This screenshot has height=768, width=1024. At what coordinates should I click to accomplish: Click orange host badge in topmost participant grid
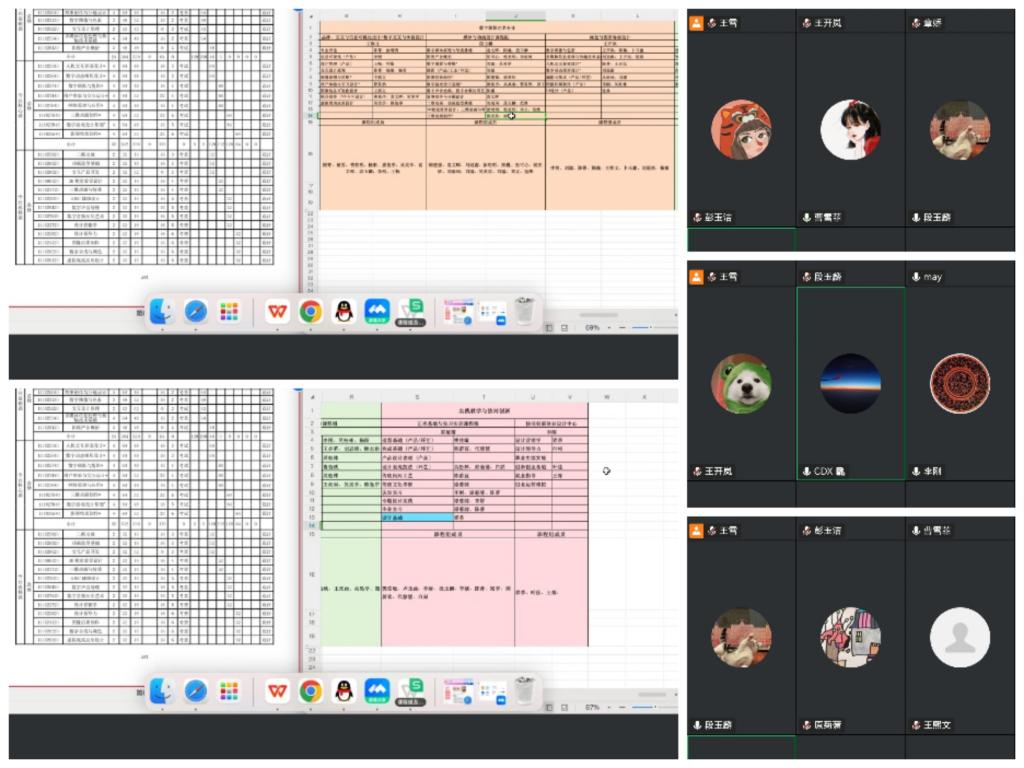point(696,23)
